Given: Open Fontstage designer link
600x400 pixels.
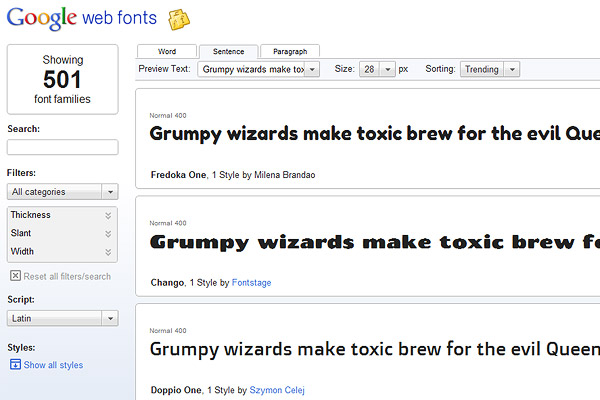Looking at the screenshot, I should click(x=251, y=282).
